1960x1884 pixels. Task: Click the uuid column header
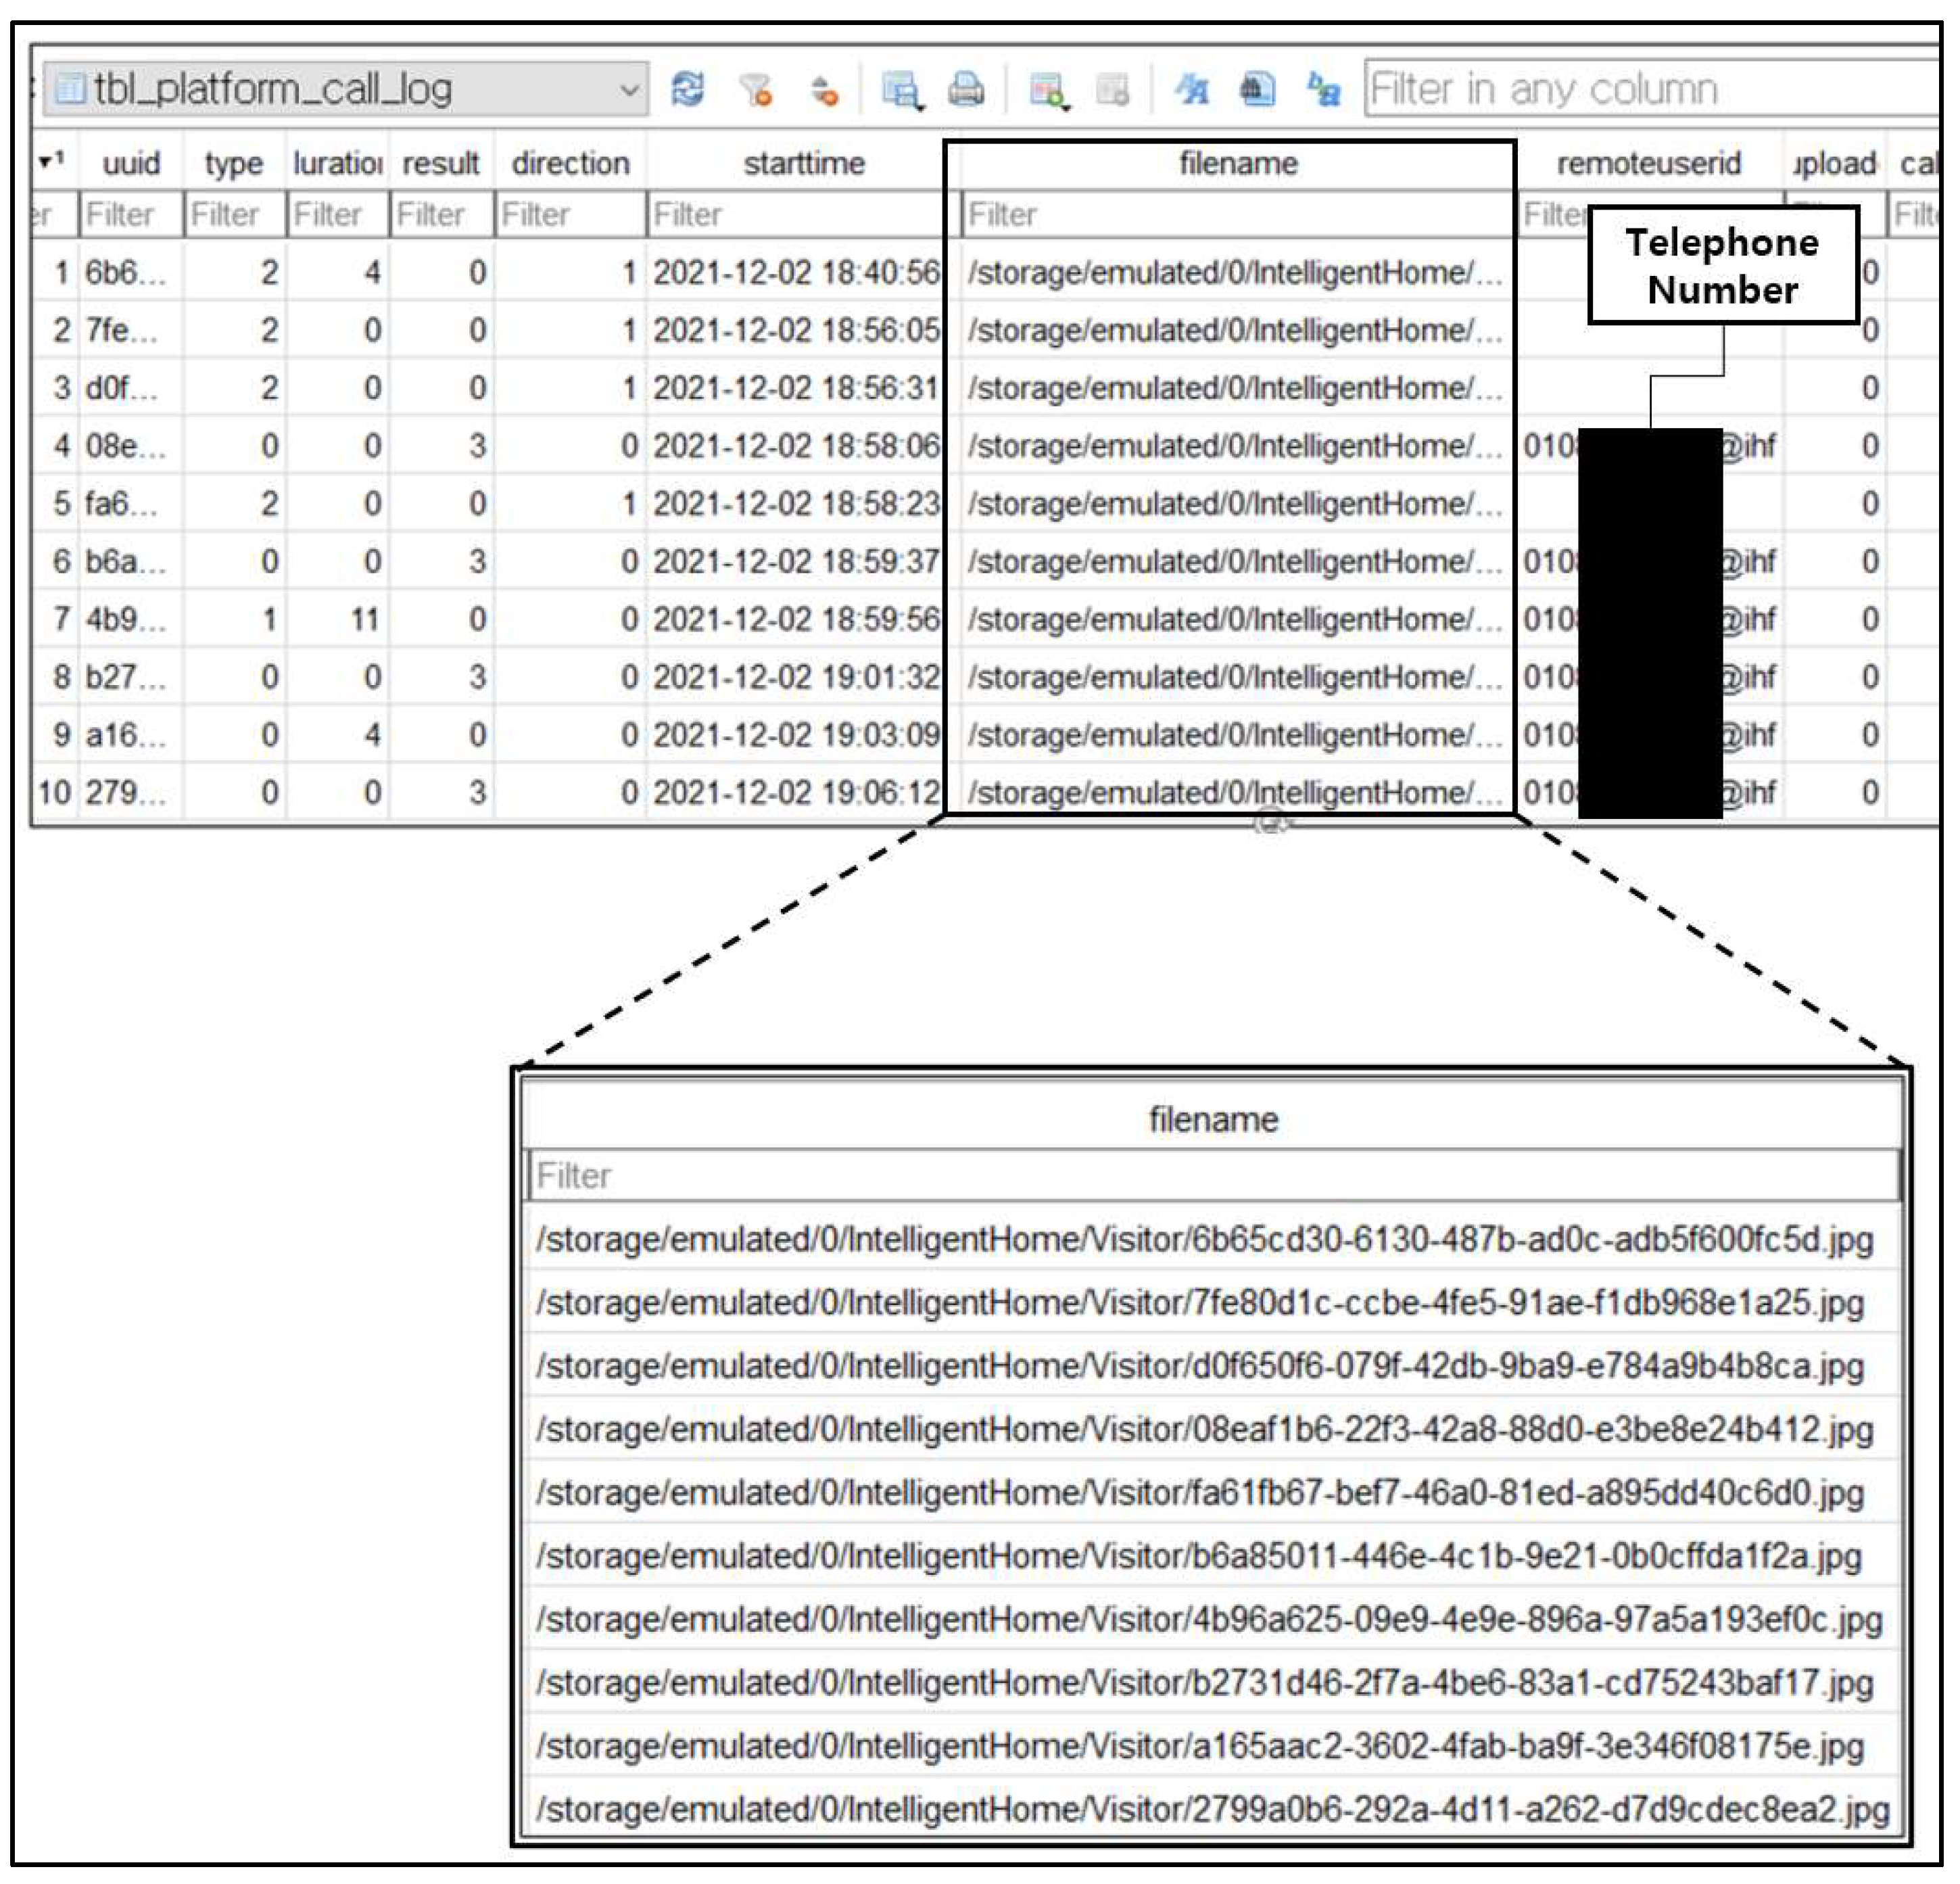[x=131, y=163]
